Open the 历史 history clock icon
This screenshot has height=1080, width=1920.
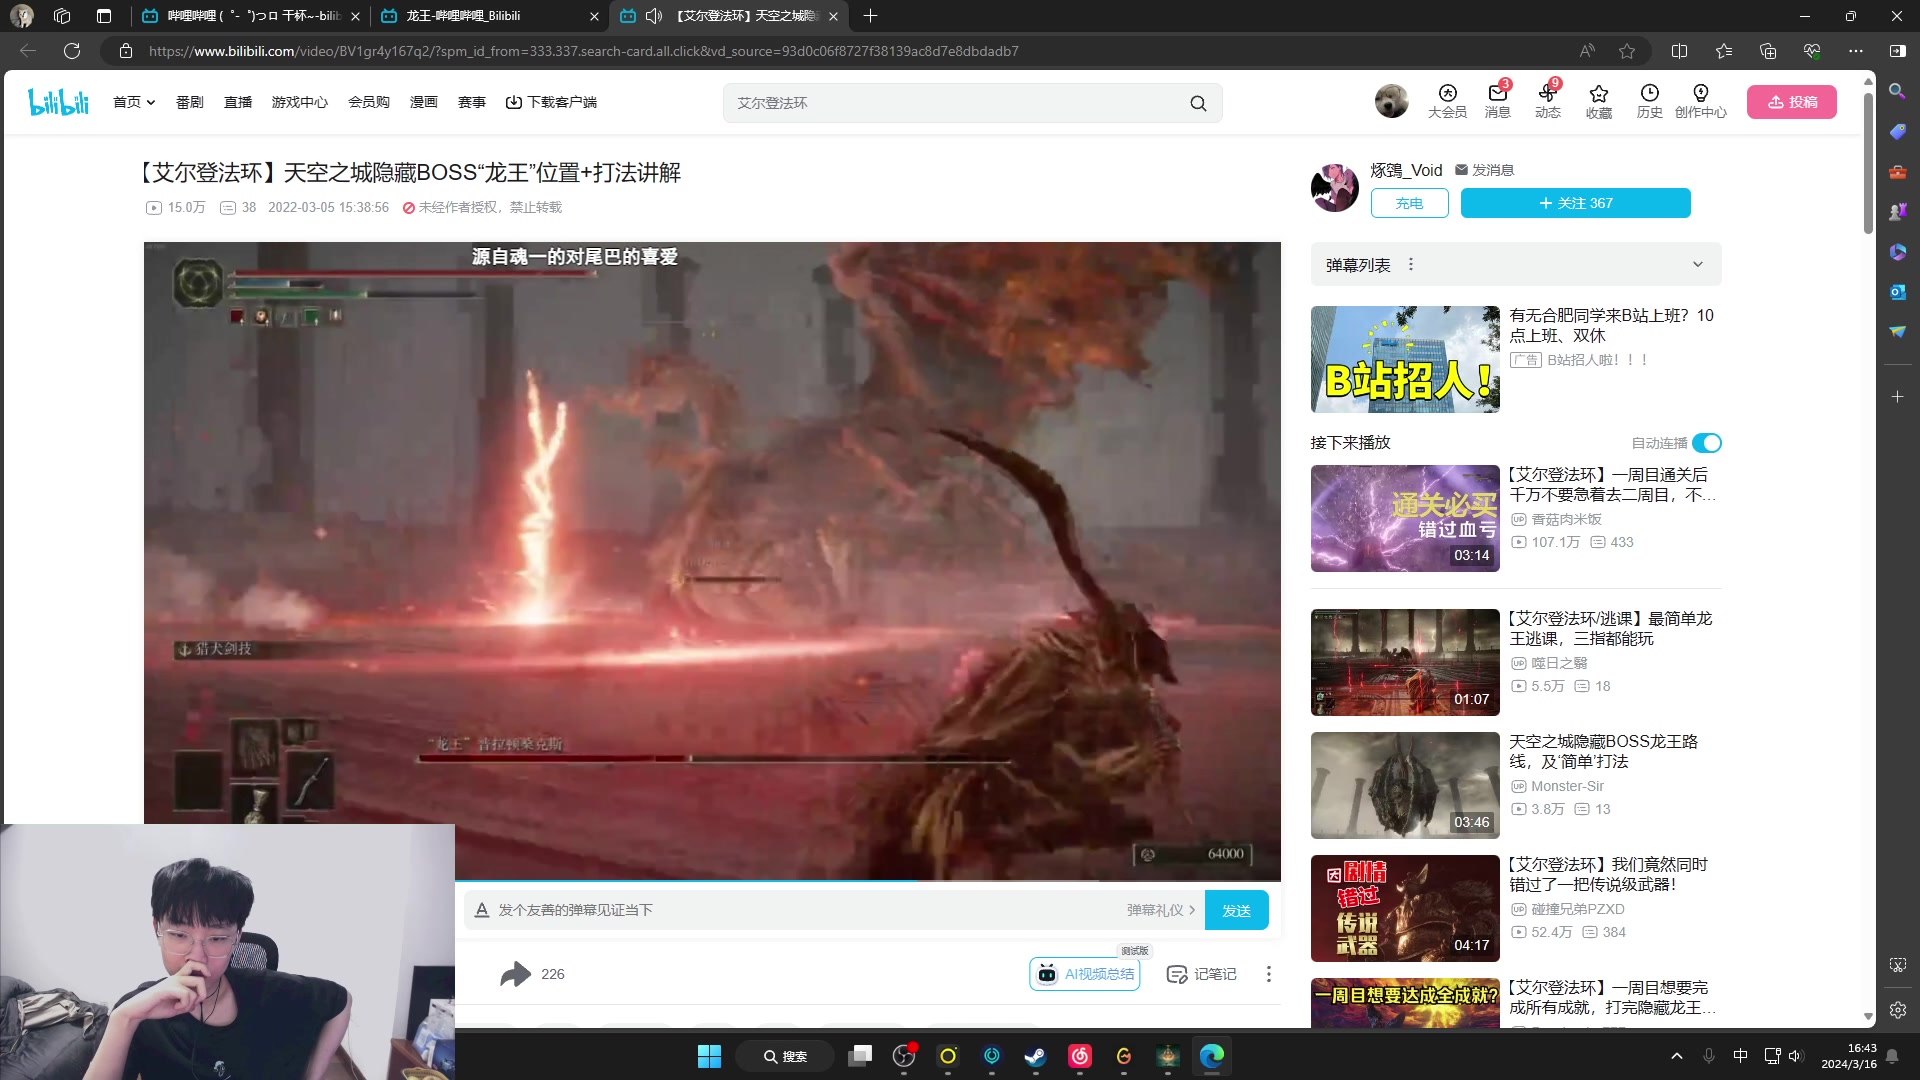[x=1649, y=101]
